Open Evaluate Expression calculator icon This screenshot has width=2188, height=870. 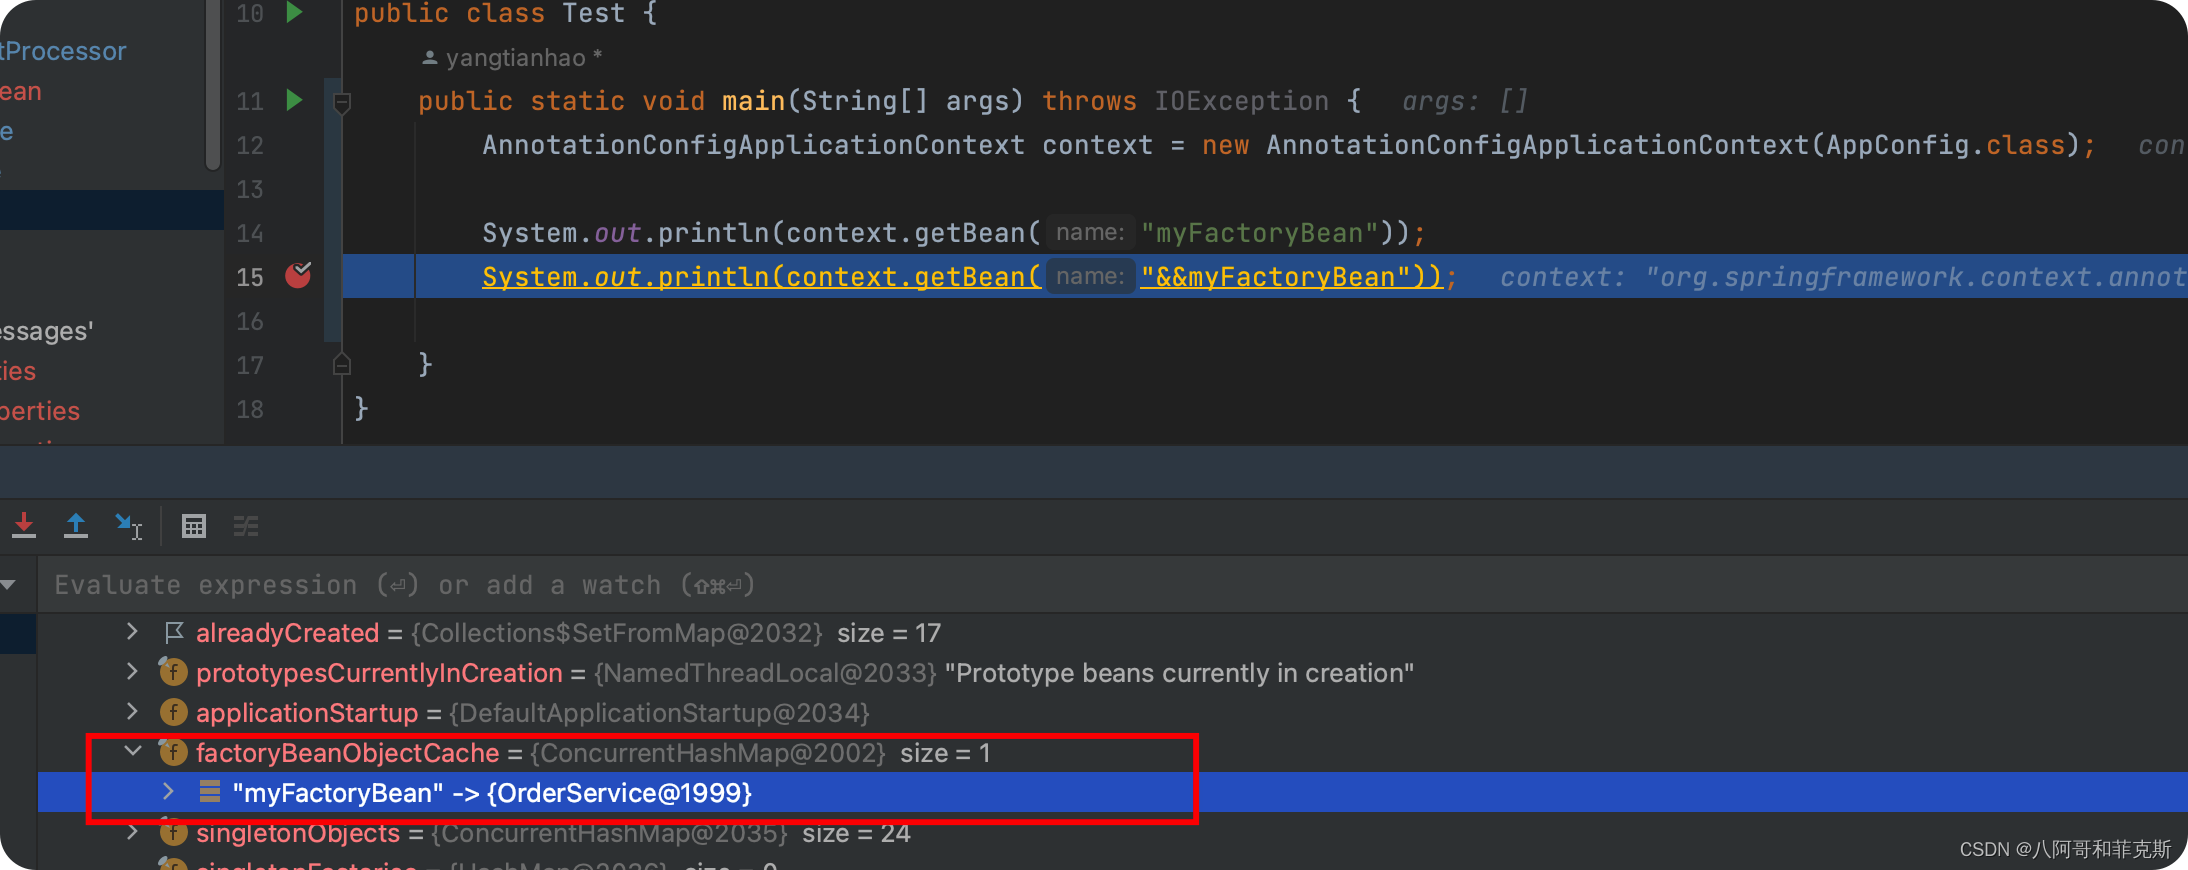(194, 526)
